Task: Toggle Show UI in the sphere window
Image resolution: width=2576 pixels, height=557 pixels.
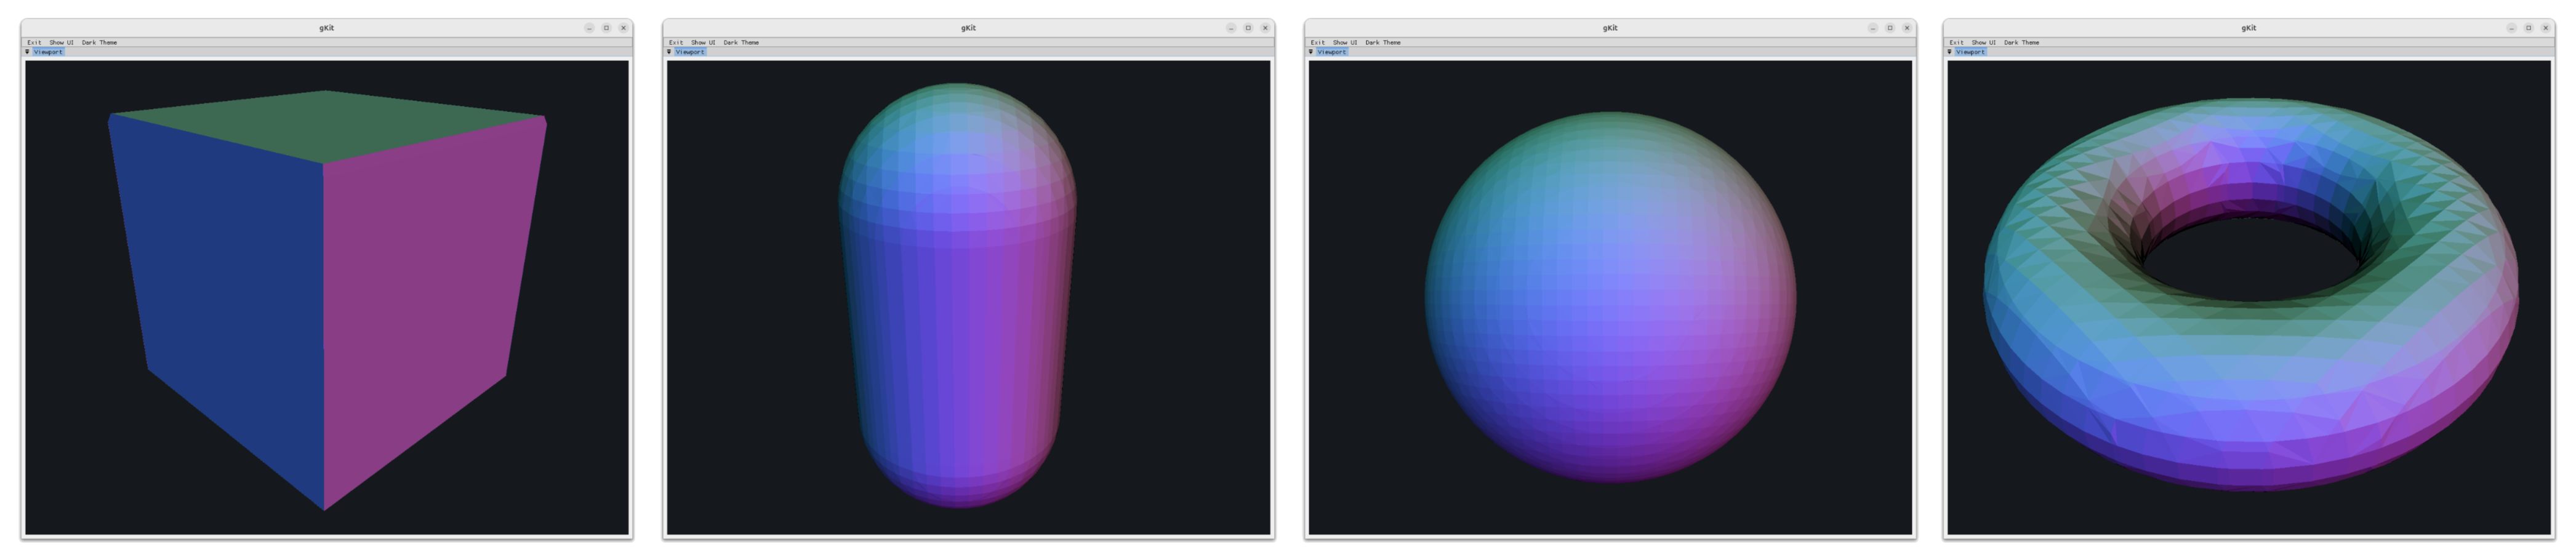Action: pos(1345,43)
